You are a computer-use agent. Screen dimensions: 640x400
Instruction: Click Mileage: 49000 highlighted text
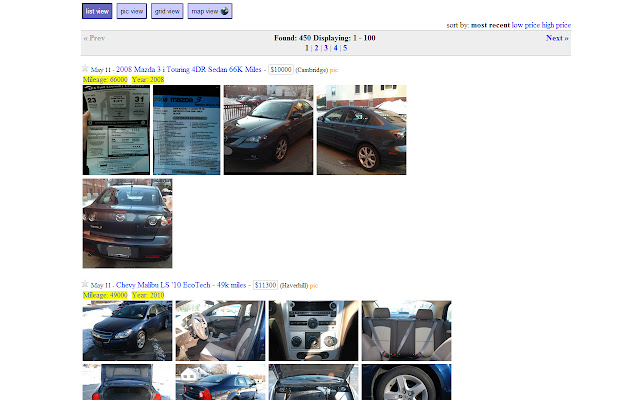[x=105, y=295]
